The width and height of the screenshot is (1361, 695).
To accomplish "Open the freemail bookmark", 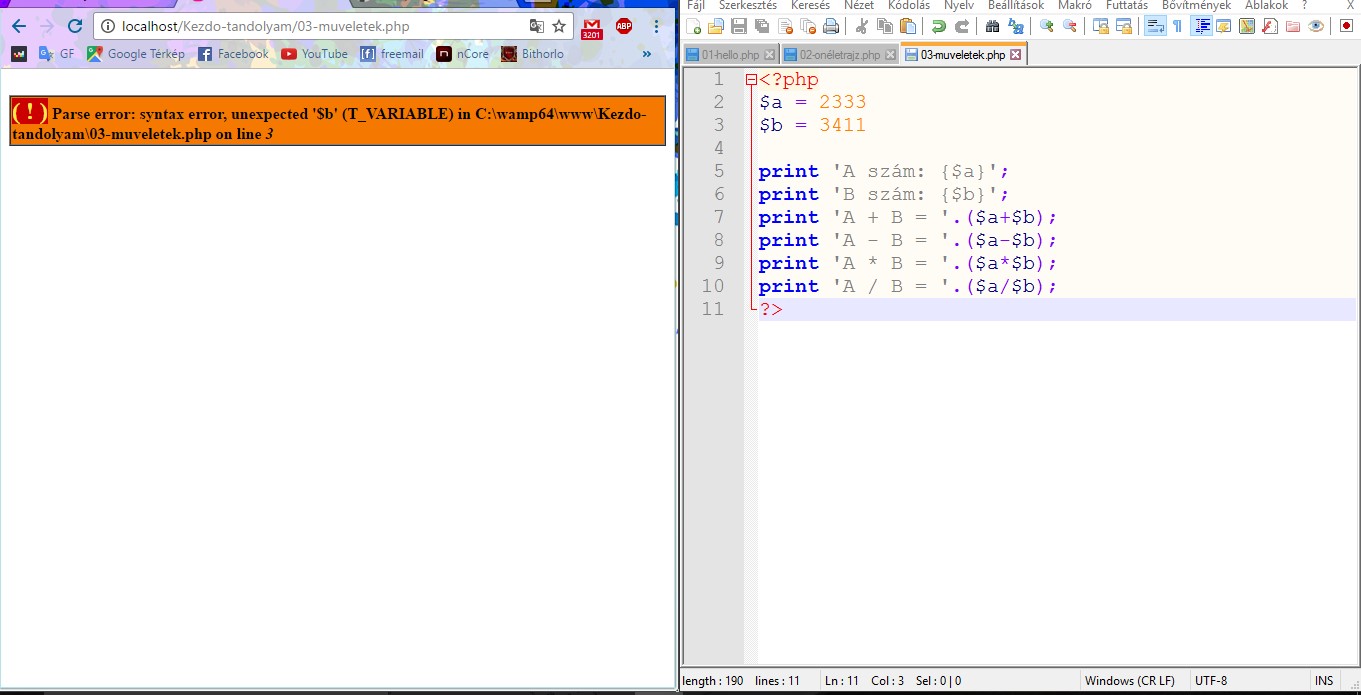I will [x=392, y=54].
